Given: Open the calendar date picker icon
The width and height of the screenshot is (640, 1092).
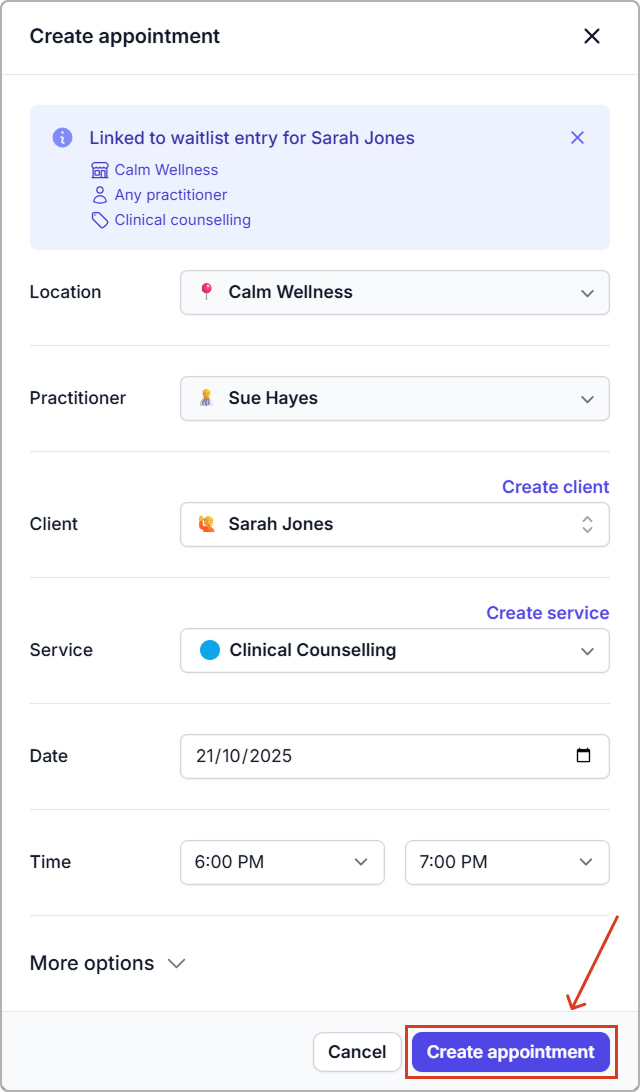Looking at the screenshot, I should pyautogui.click(x=584, y=756).
